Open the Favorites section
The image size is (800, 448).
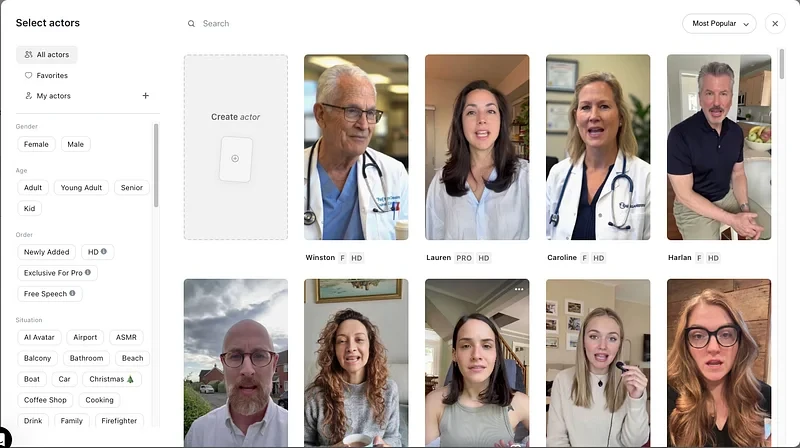click(46, 76)
